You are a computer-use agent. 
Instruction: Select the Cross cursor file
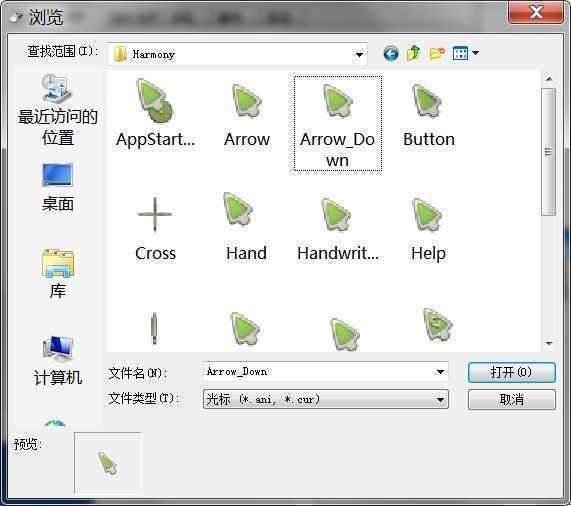(x=155, y=229)
